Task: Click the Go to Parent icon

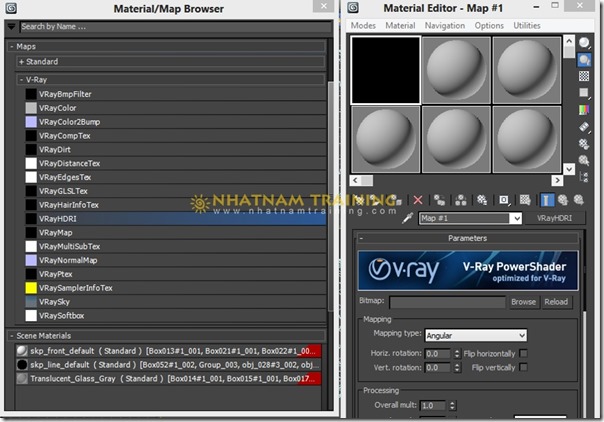Action: 563,200
